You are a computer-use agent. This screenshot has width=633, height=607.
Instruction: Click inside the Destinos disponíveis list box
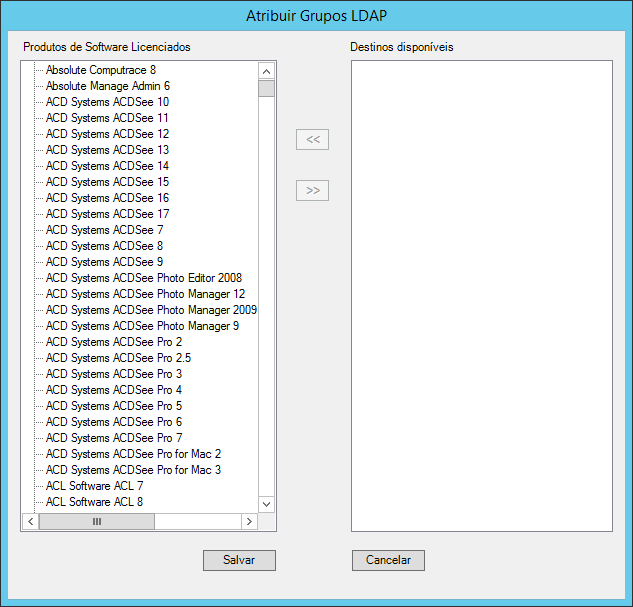click(482, 296)
